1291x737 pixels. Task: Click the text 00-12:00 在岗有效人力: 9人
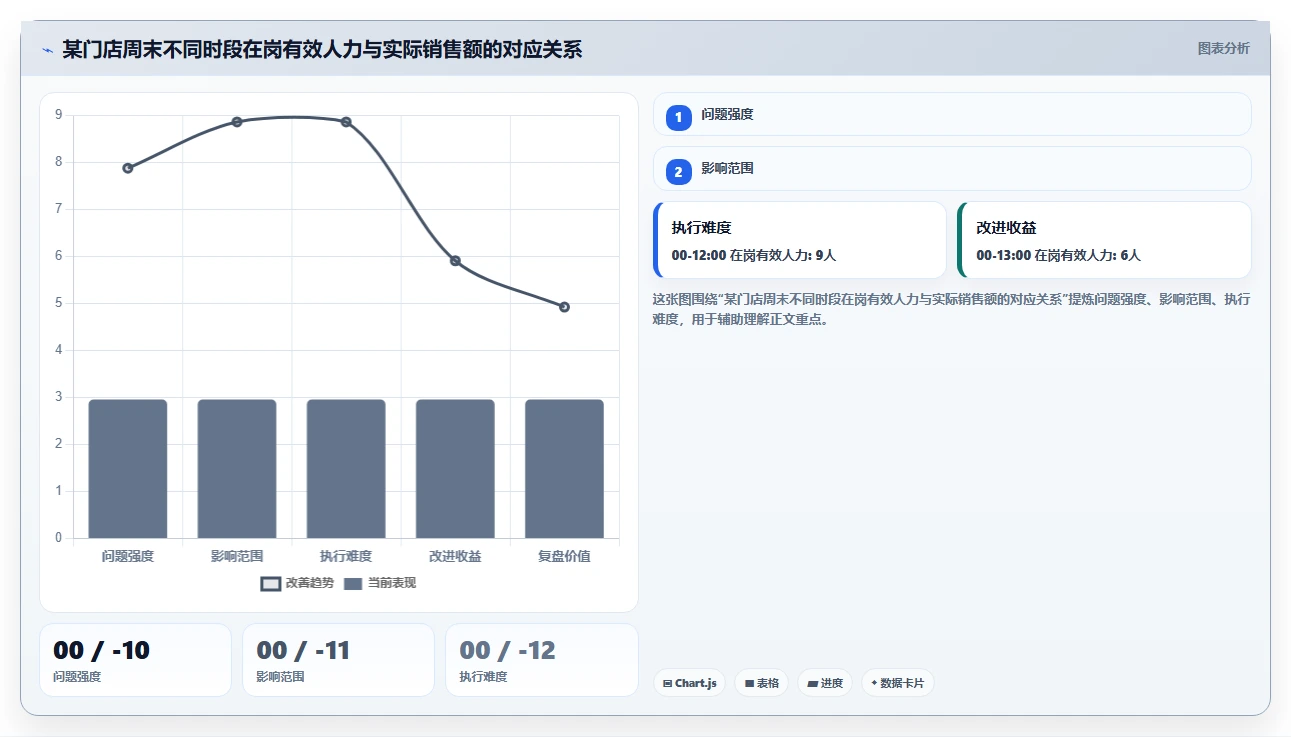754,255
